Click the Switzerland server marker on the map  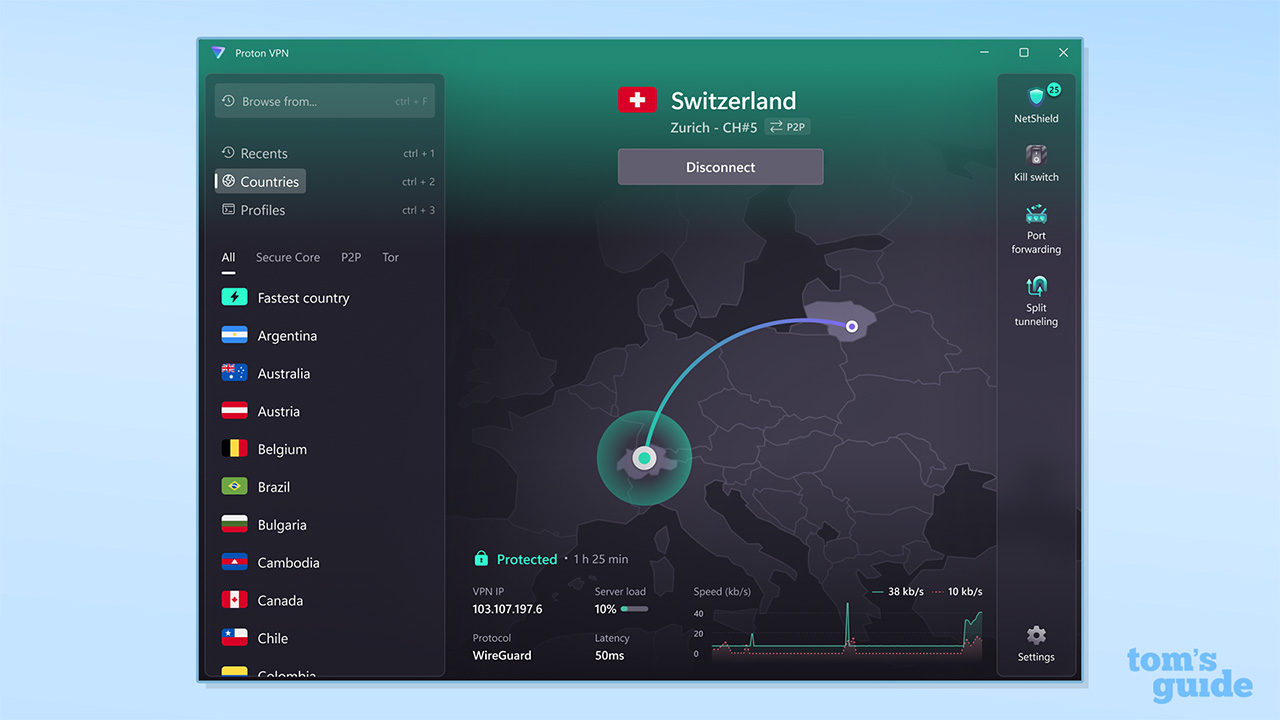tap(644, 458)
